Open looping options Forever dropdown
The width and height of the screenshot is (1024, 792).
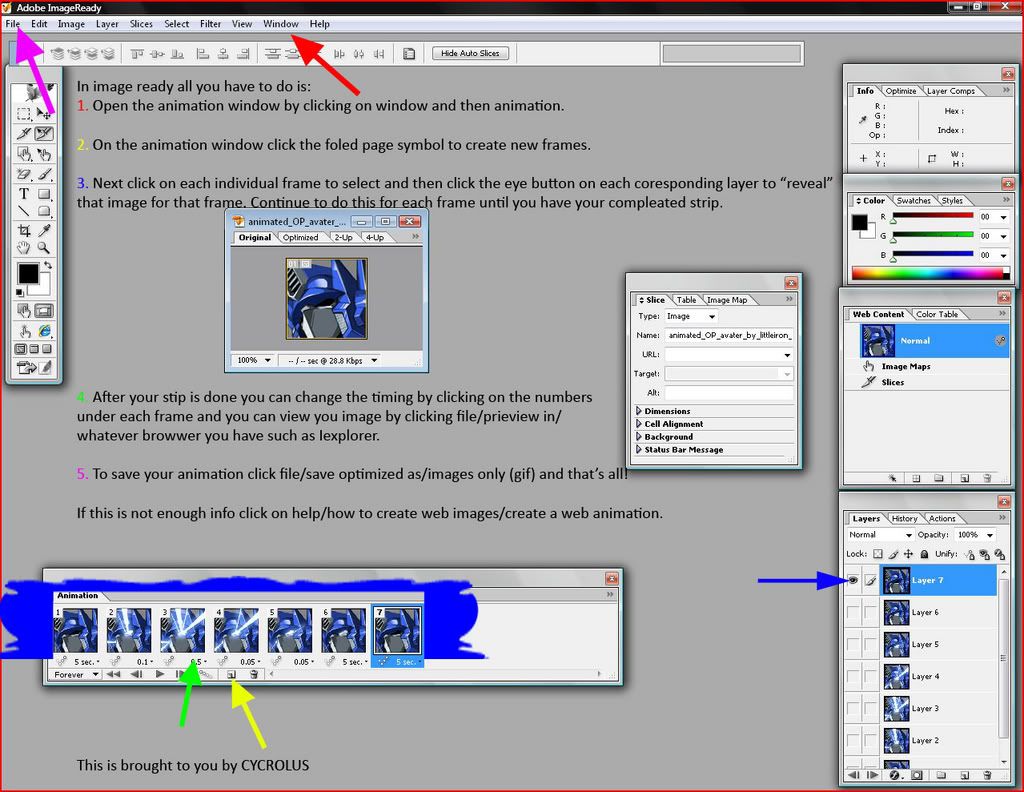point(76,674)
